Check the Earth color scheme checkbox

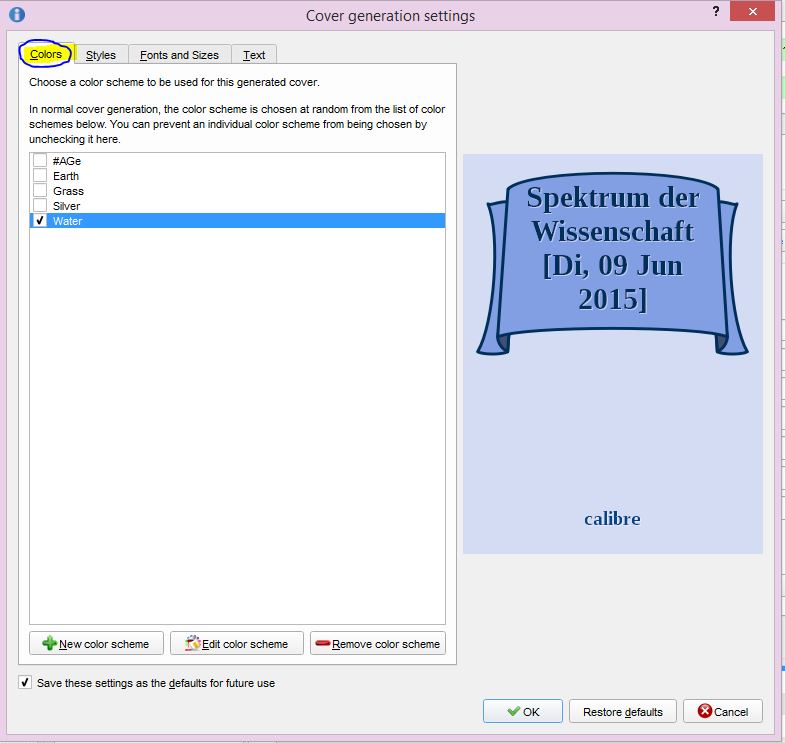pos(40,176)
